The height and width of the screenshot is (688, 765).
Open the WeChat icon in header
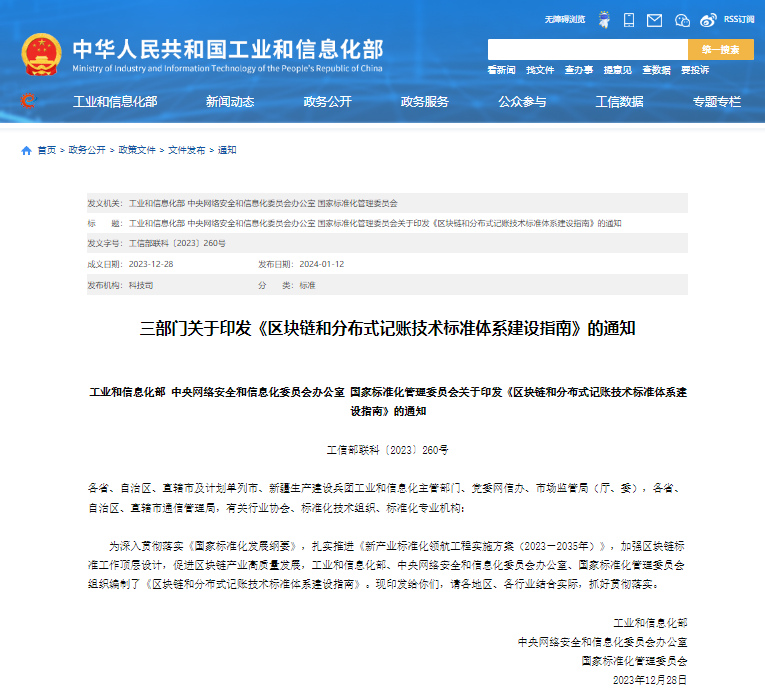click(682, 19)
